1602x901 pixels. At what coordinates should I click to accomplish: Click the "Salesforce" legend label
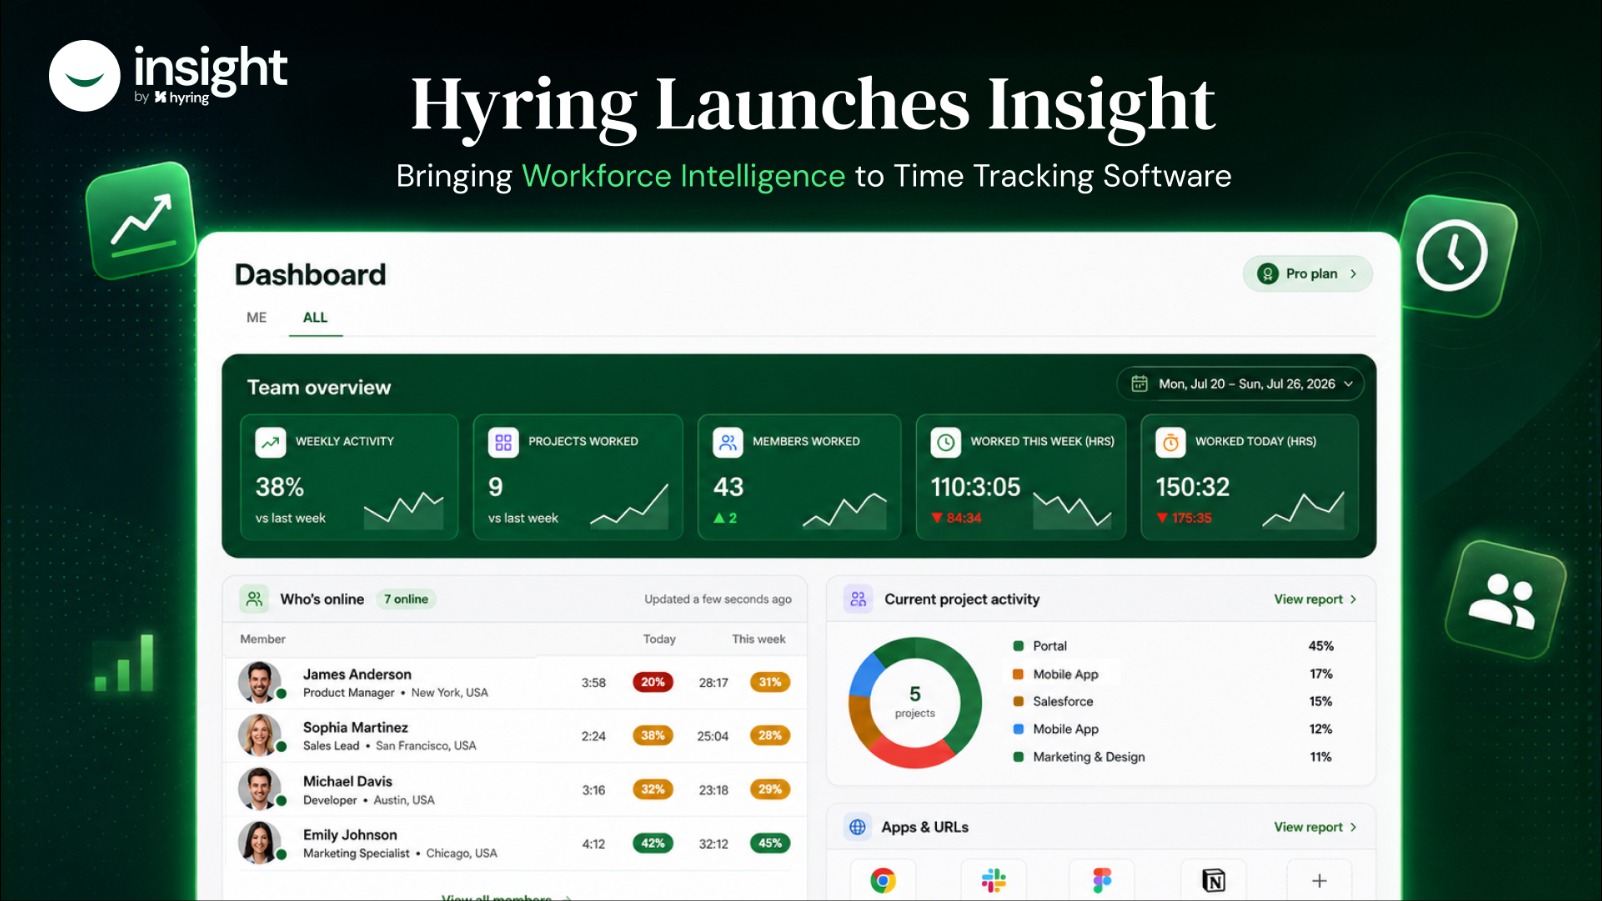pyautogui.click(x=1063, y=701)
